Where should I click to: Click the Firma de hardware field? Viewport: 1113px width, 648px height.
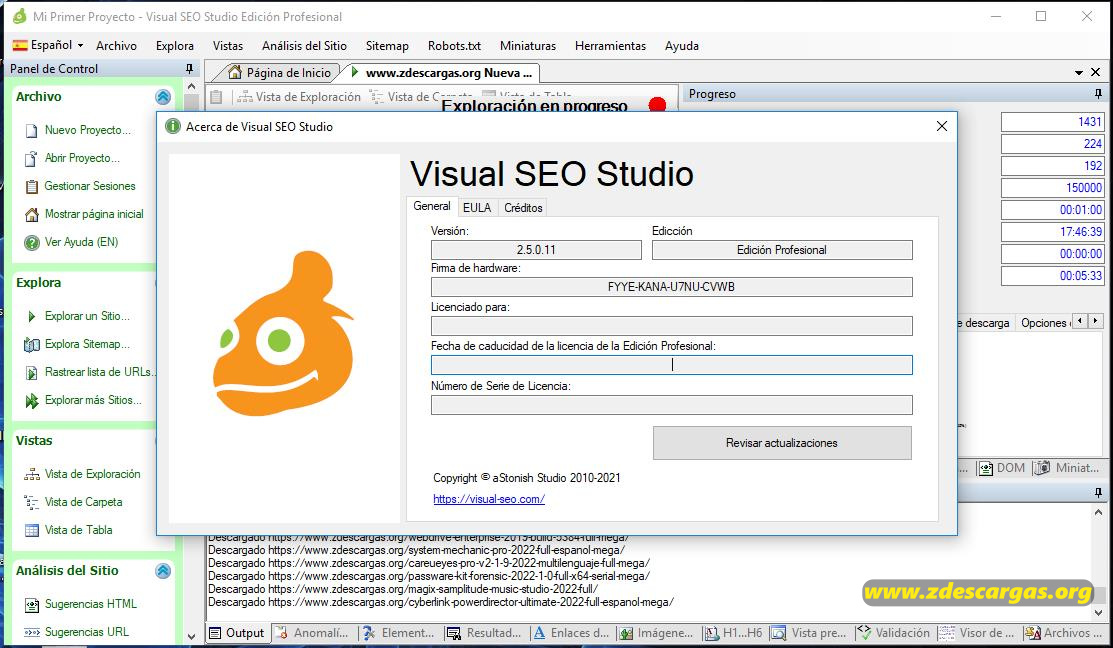coord(671,287)
